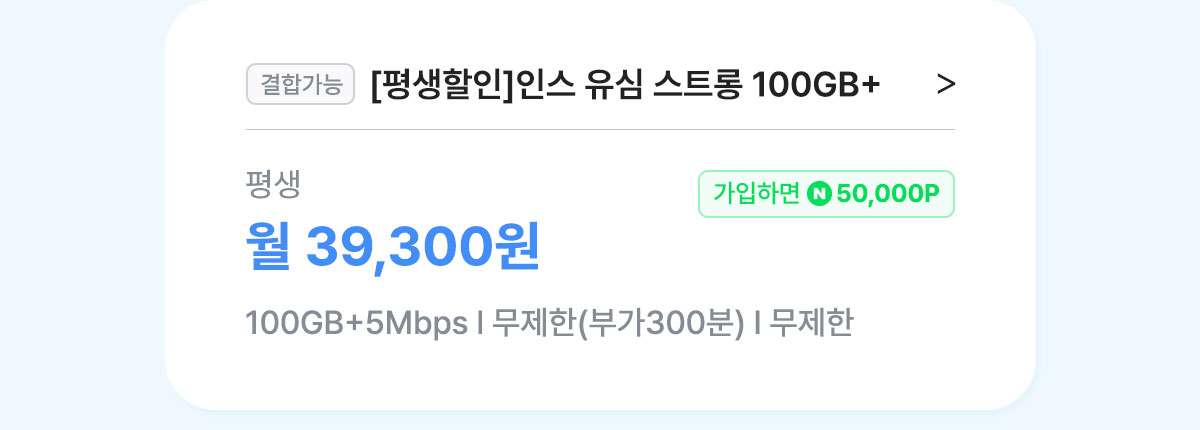Open plan details with right chevron
The height and width of the screenshot is (430, 1200).
point(945,85)
